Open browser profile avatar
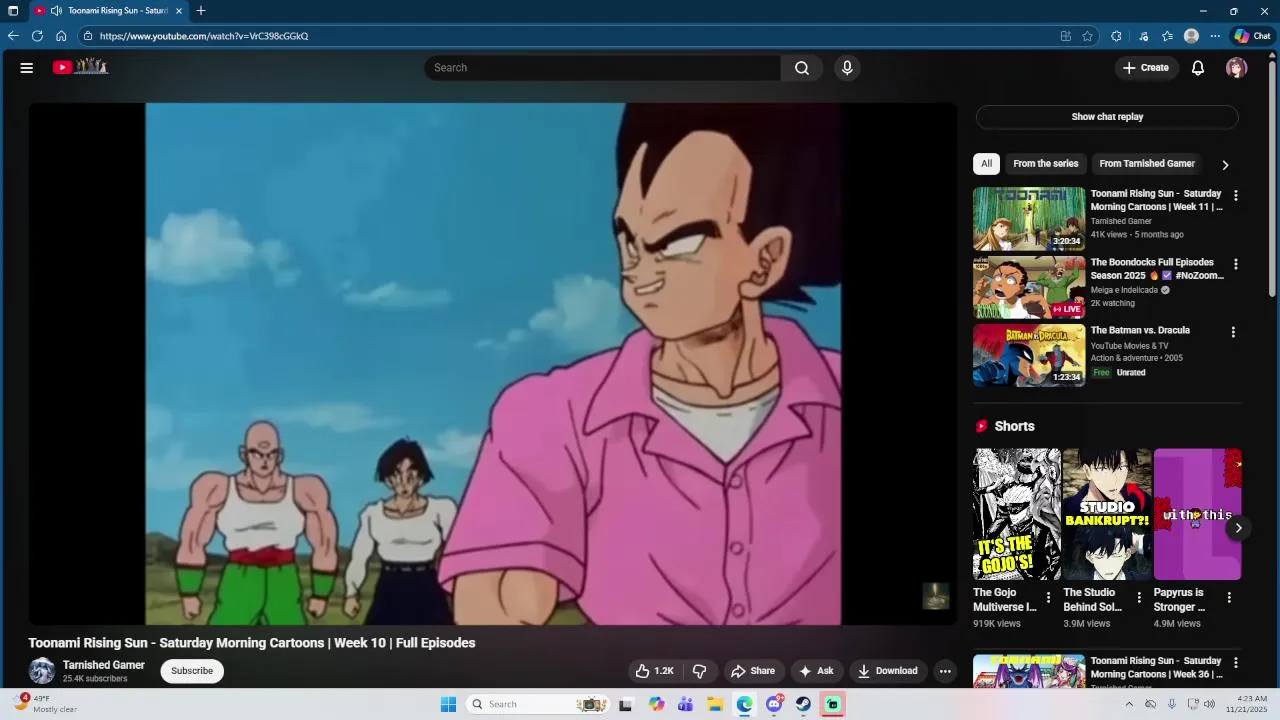The height and width of the screenshot is (720, 1280). pyautogui.click(x=1191, y=36)
